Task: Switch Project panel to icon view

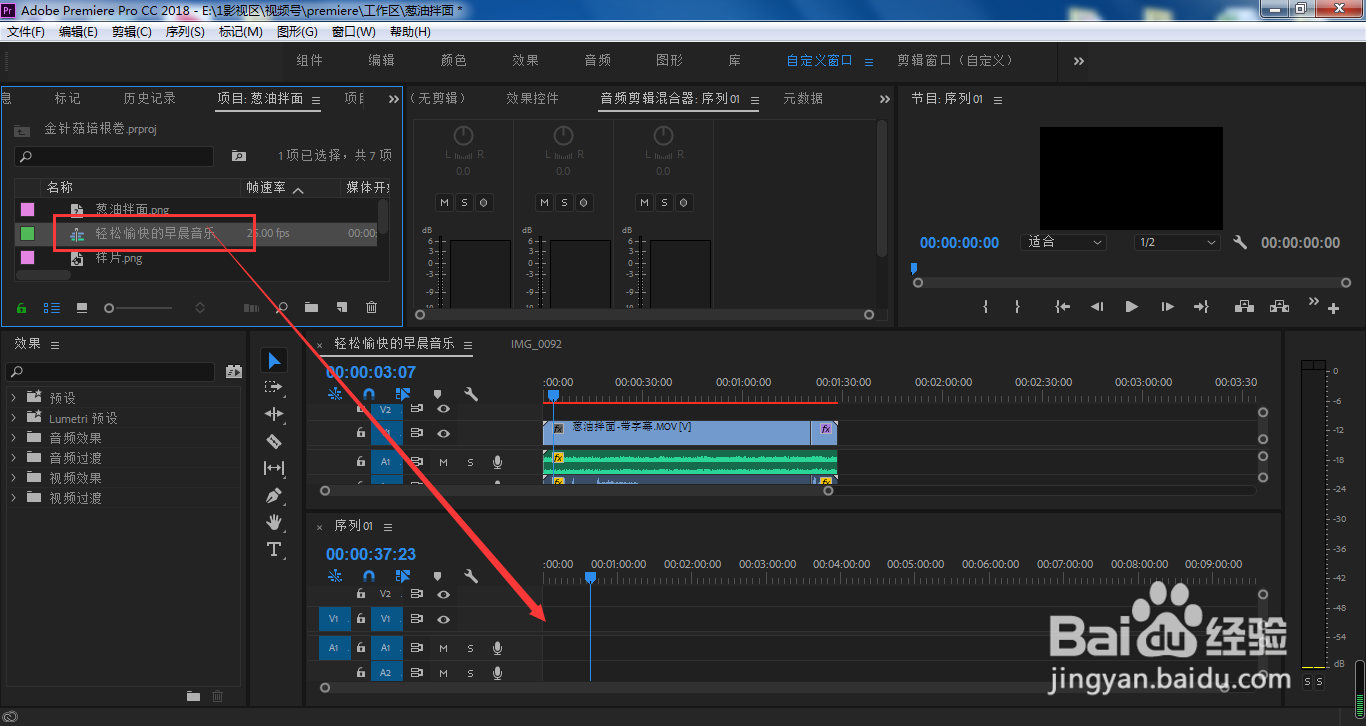Action: click(x=82, y=308)
